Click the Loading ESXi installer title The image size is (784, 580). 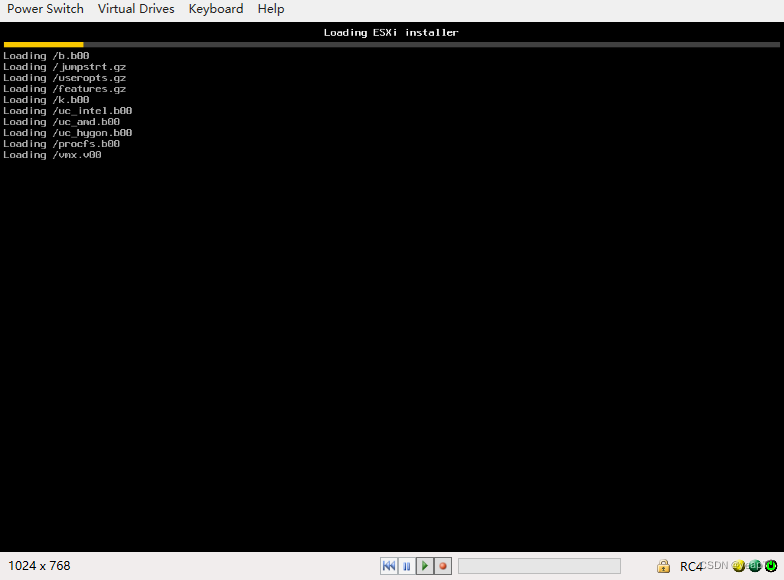391,32
